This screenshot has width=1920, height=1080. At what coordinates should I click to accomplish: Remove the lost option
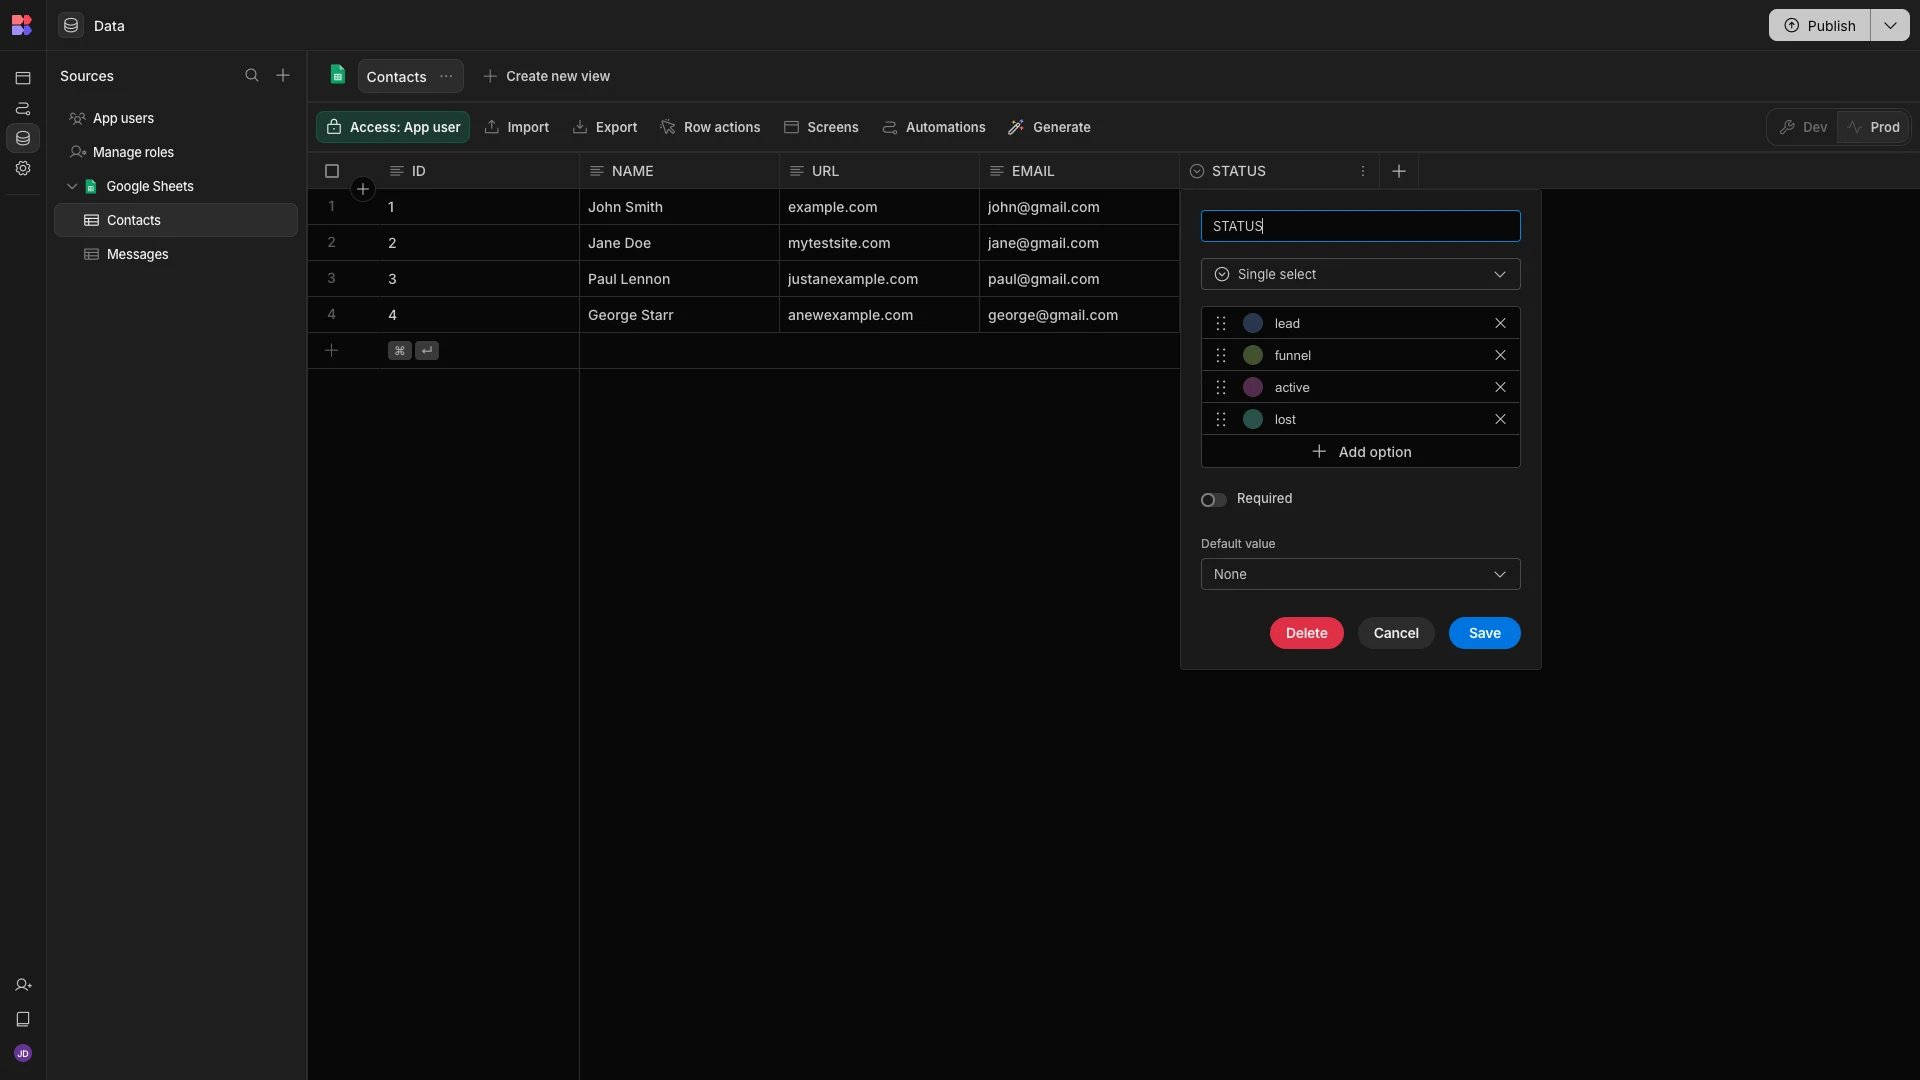1500,419
